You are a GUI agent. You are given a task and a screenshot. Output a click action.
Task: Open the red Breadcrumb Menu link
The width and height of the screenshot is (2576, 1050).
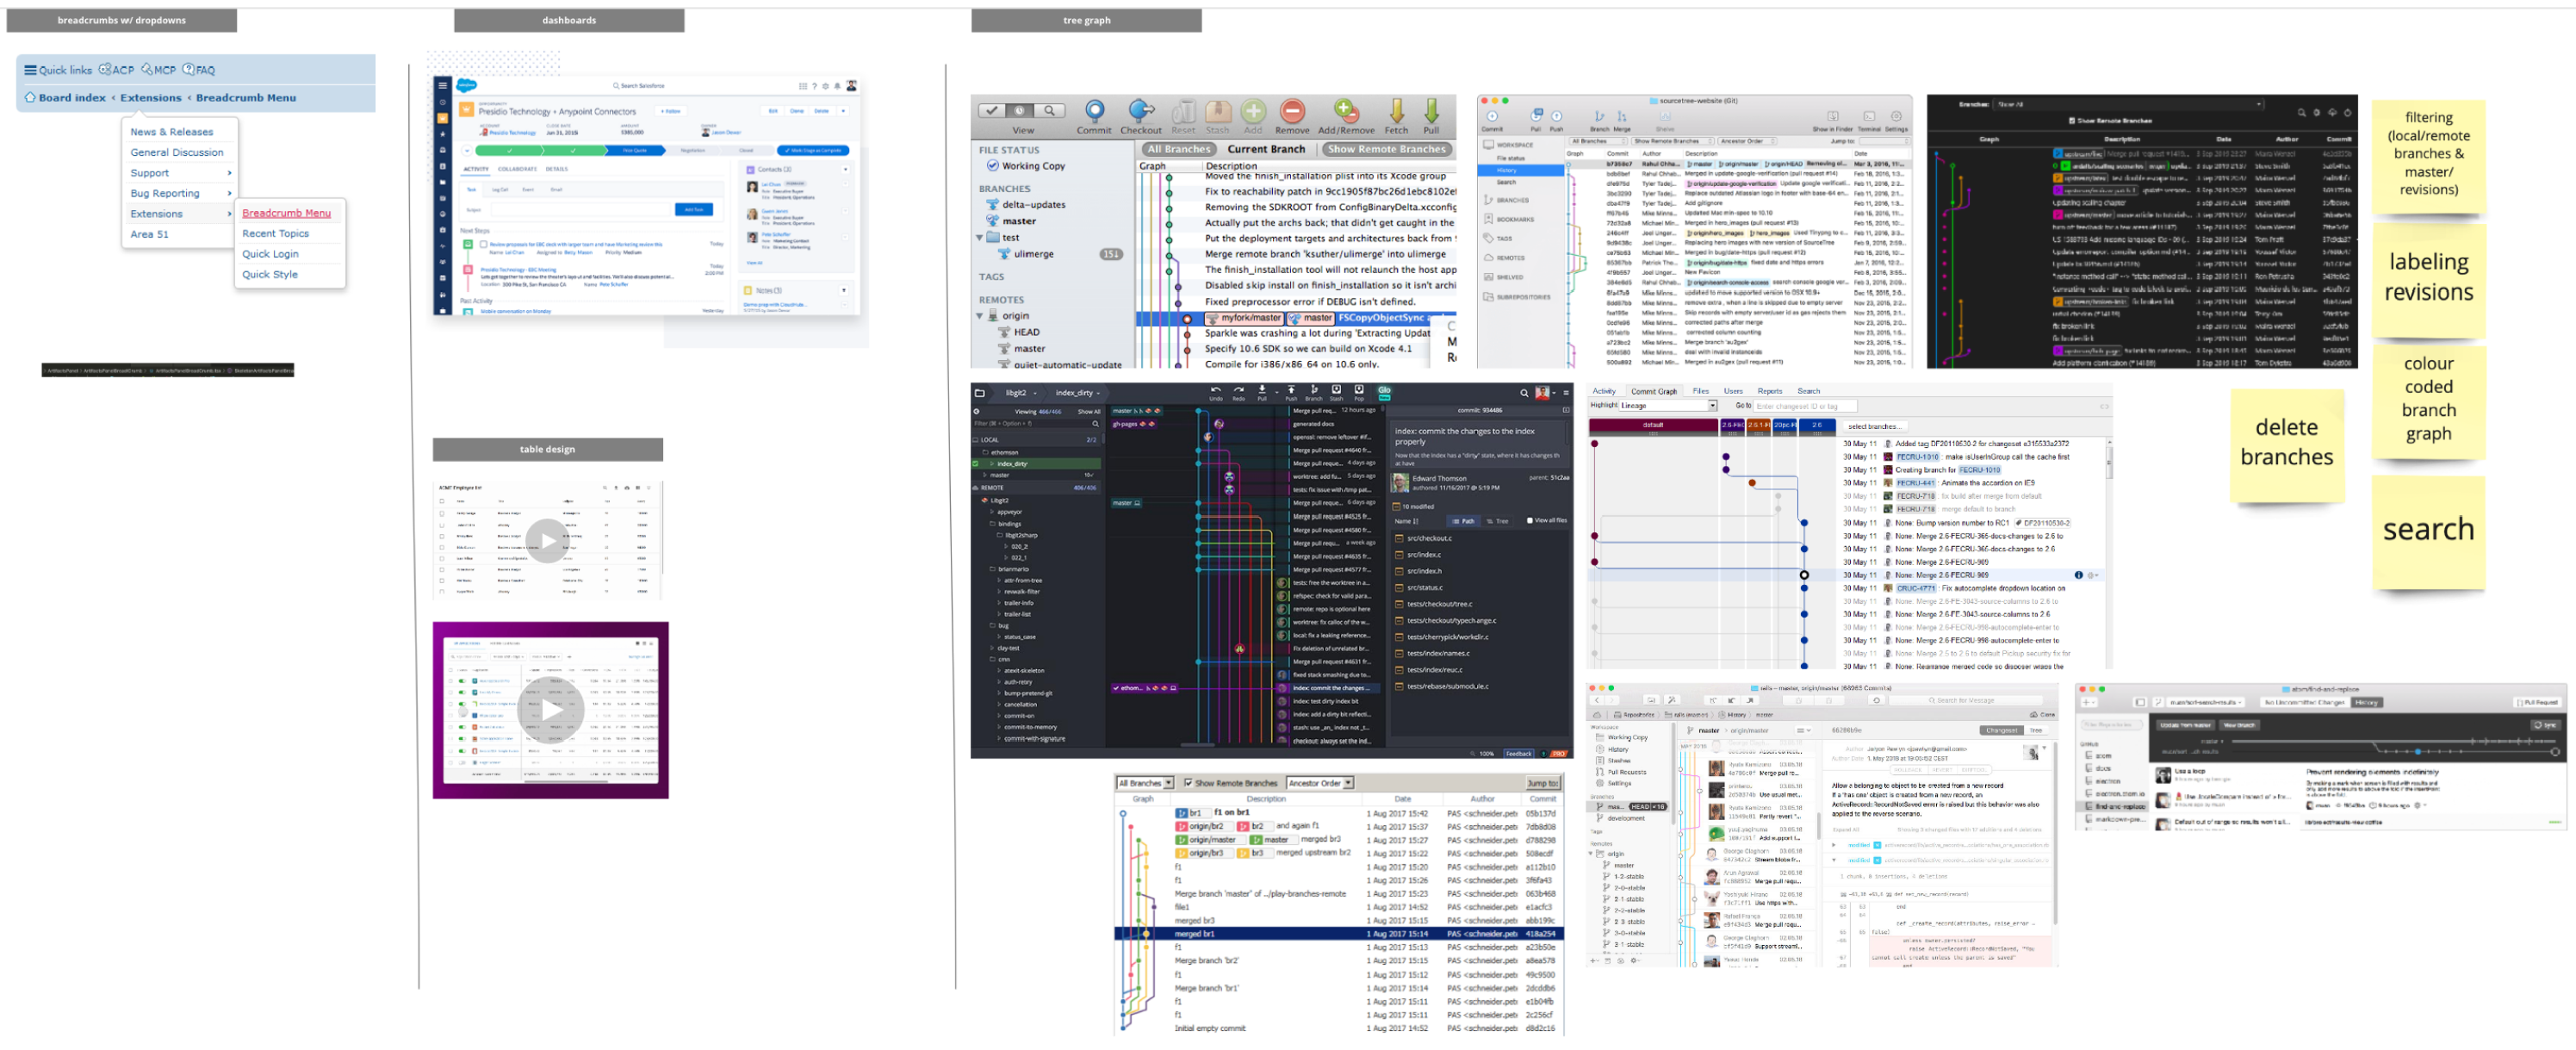click(286, 213)
